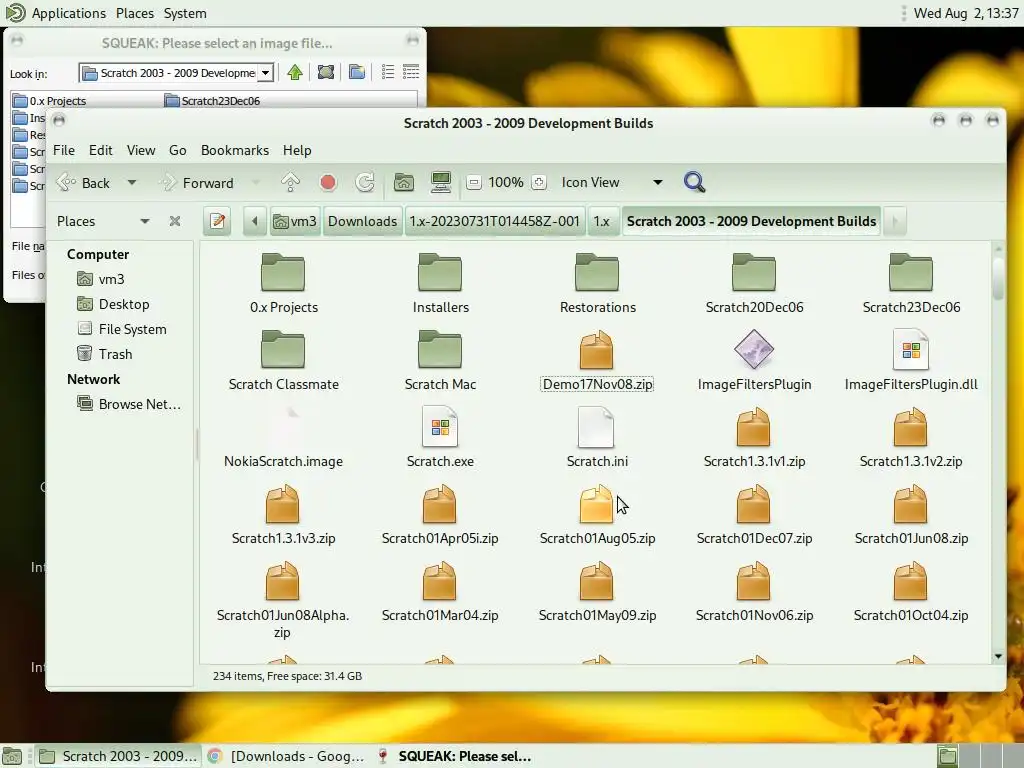The image size is (1024, 768).
Task: Jump to vm3 home in path bar
Action: (295, 221)
